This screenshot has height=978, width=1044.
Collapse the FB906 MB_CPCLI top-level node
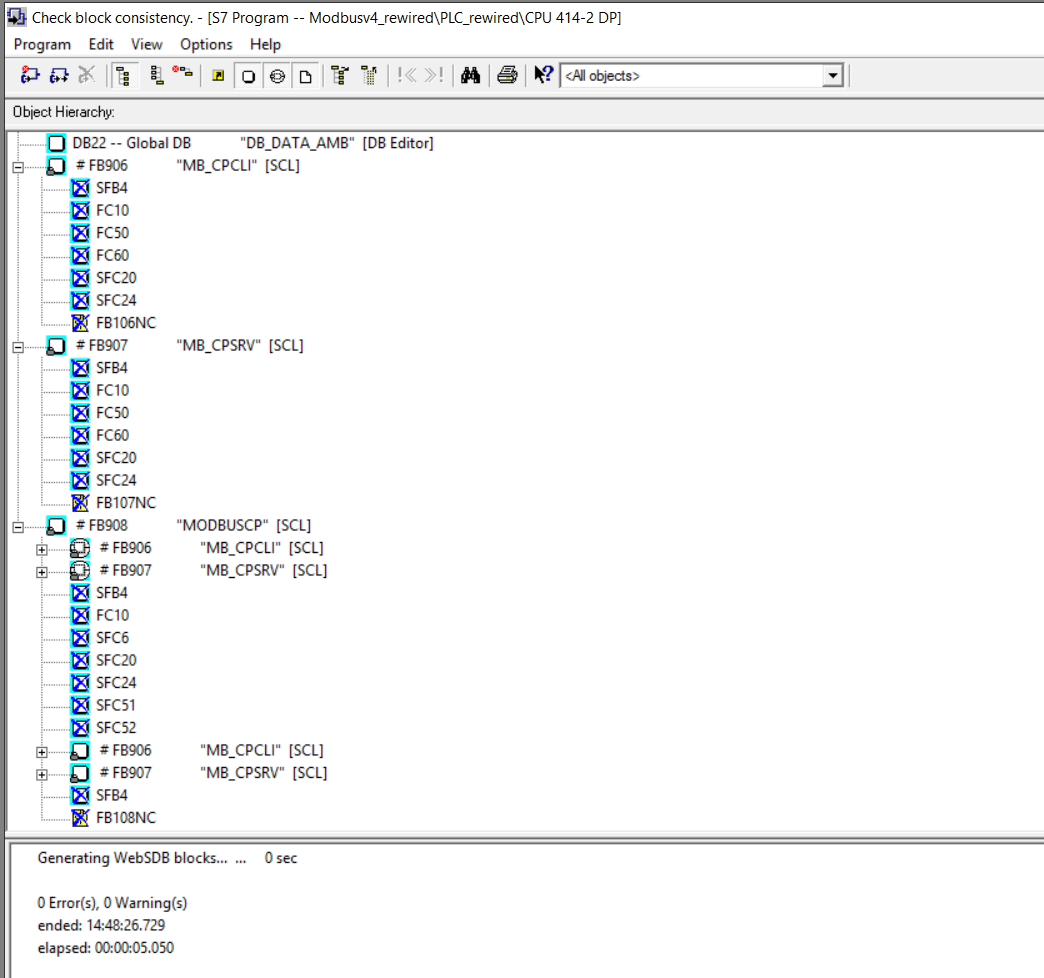click(17, 166)
